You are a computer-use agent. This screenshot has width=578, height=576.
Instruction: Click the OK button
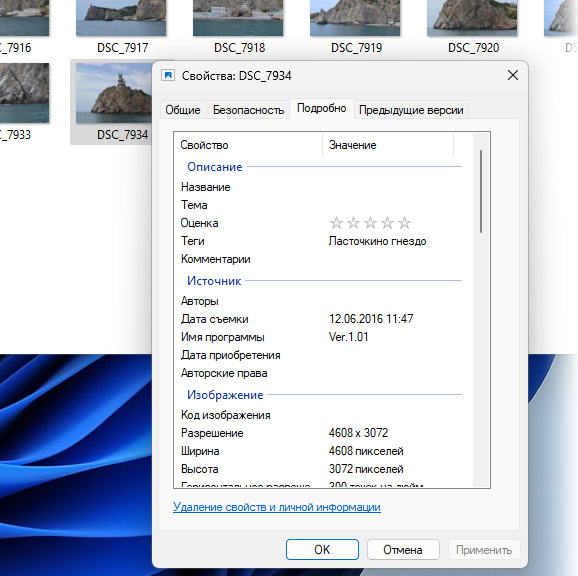[x=322, y=549]
